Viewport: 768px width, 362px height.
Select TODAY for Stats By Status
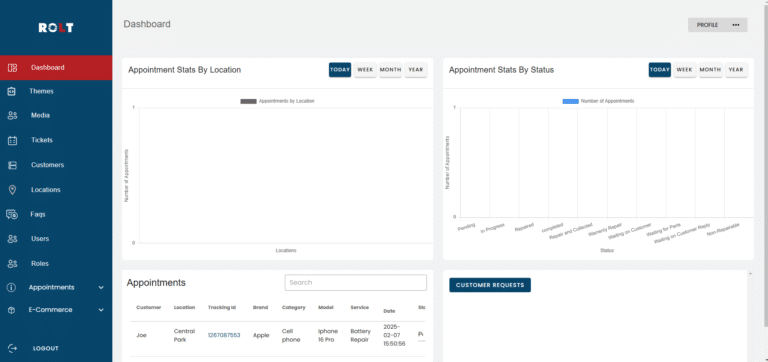[660, 70]
